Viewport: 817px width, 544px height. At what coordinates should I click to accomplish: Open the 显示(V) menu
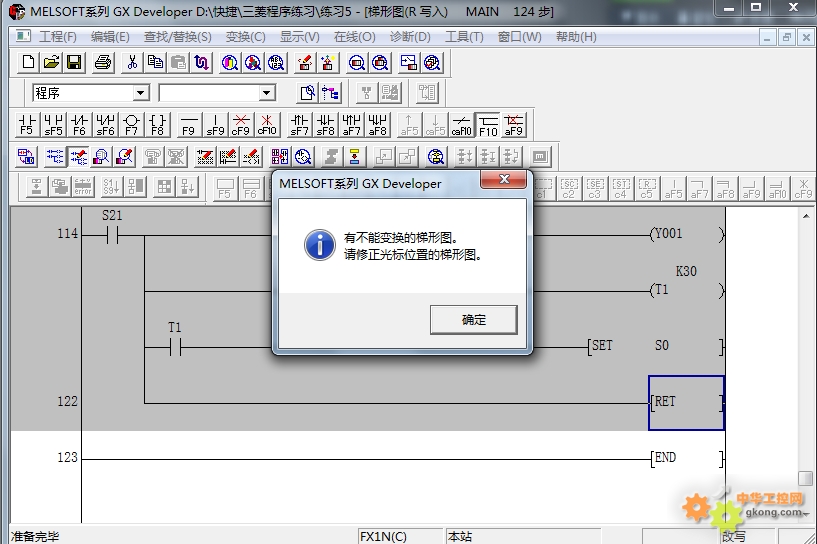coord(300,37)
